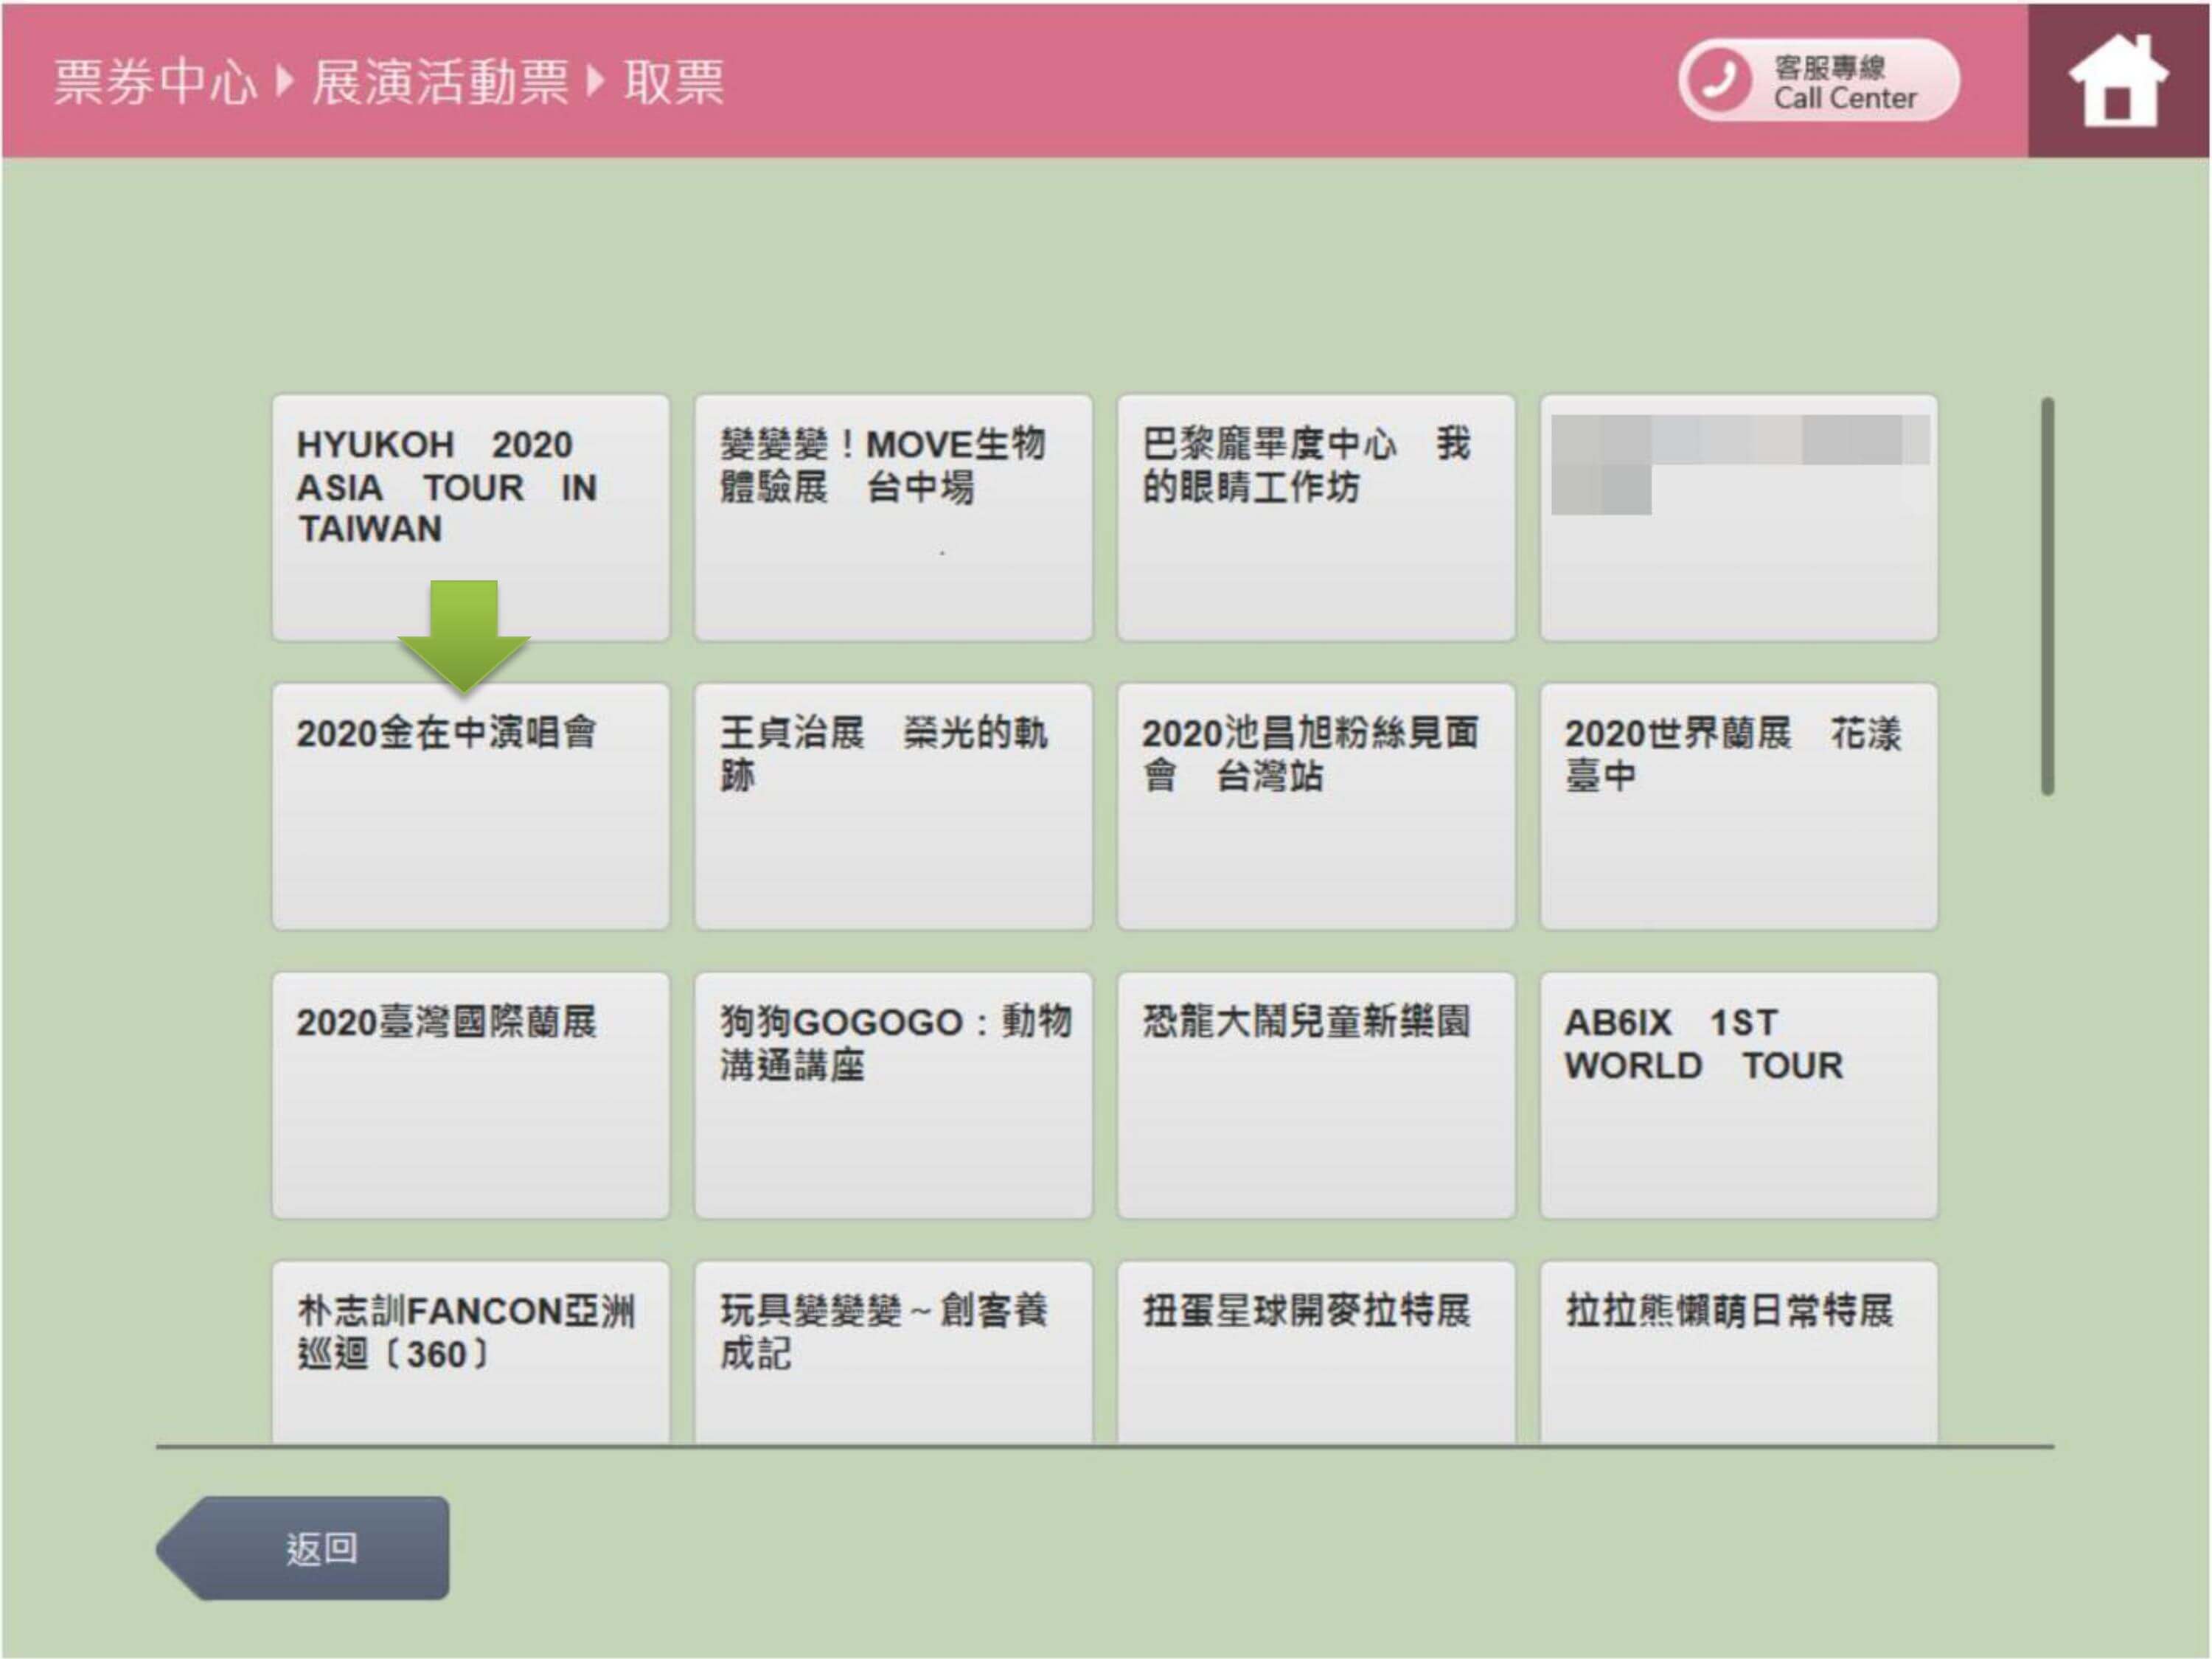Select 朴志訓FANCON亞洲巡迴 tile

[x=471, y=1350]
